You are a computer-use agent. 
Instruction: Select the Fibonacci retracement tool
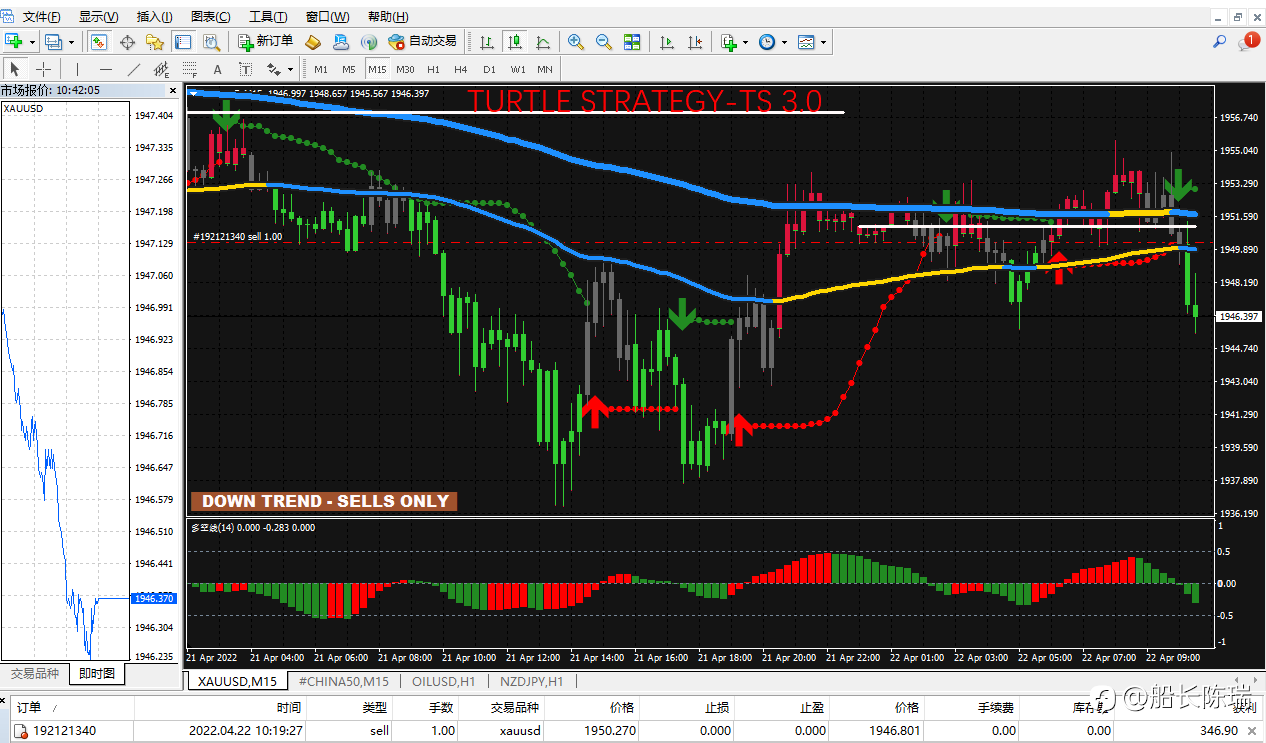(x=190, y=69)
